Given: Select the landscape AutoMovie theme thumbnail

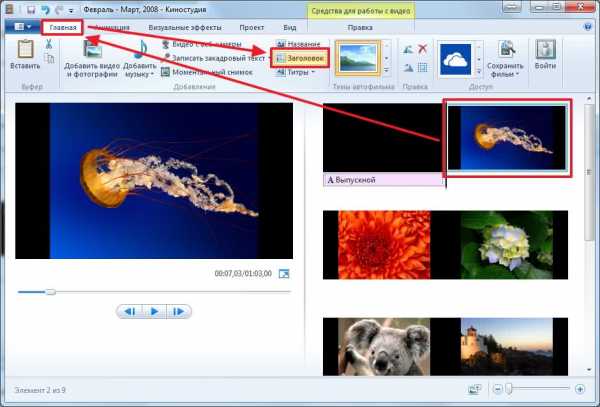Looking at the screenshot, I should [x=358, y=58].
